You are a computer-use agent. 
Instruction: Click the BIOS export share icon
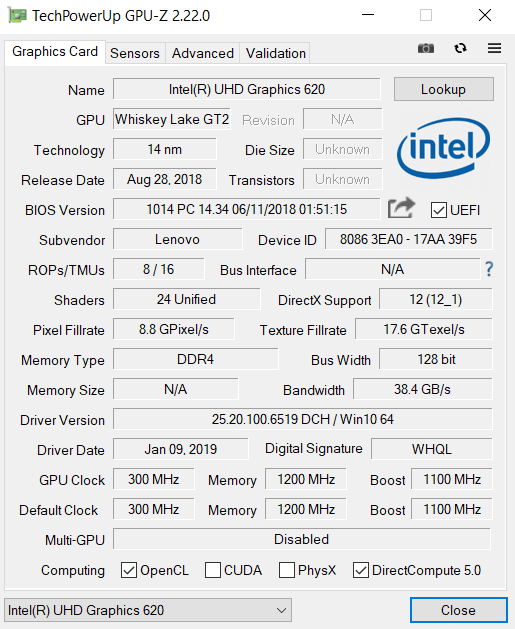pyautogui.click(x=401, y=208)
